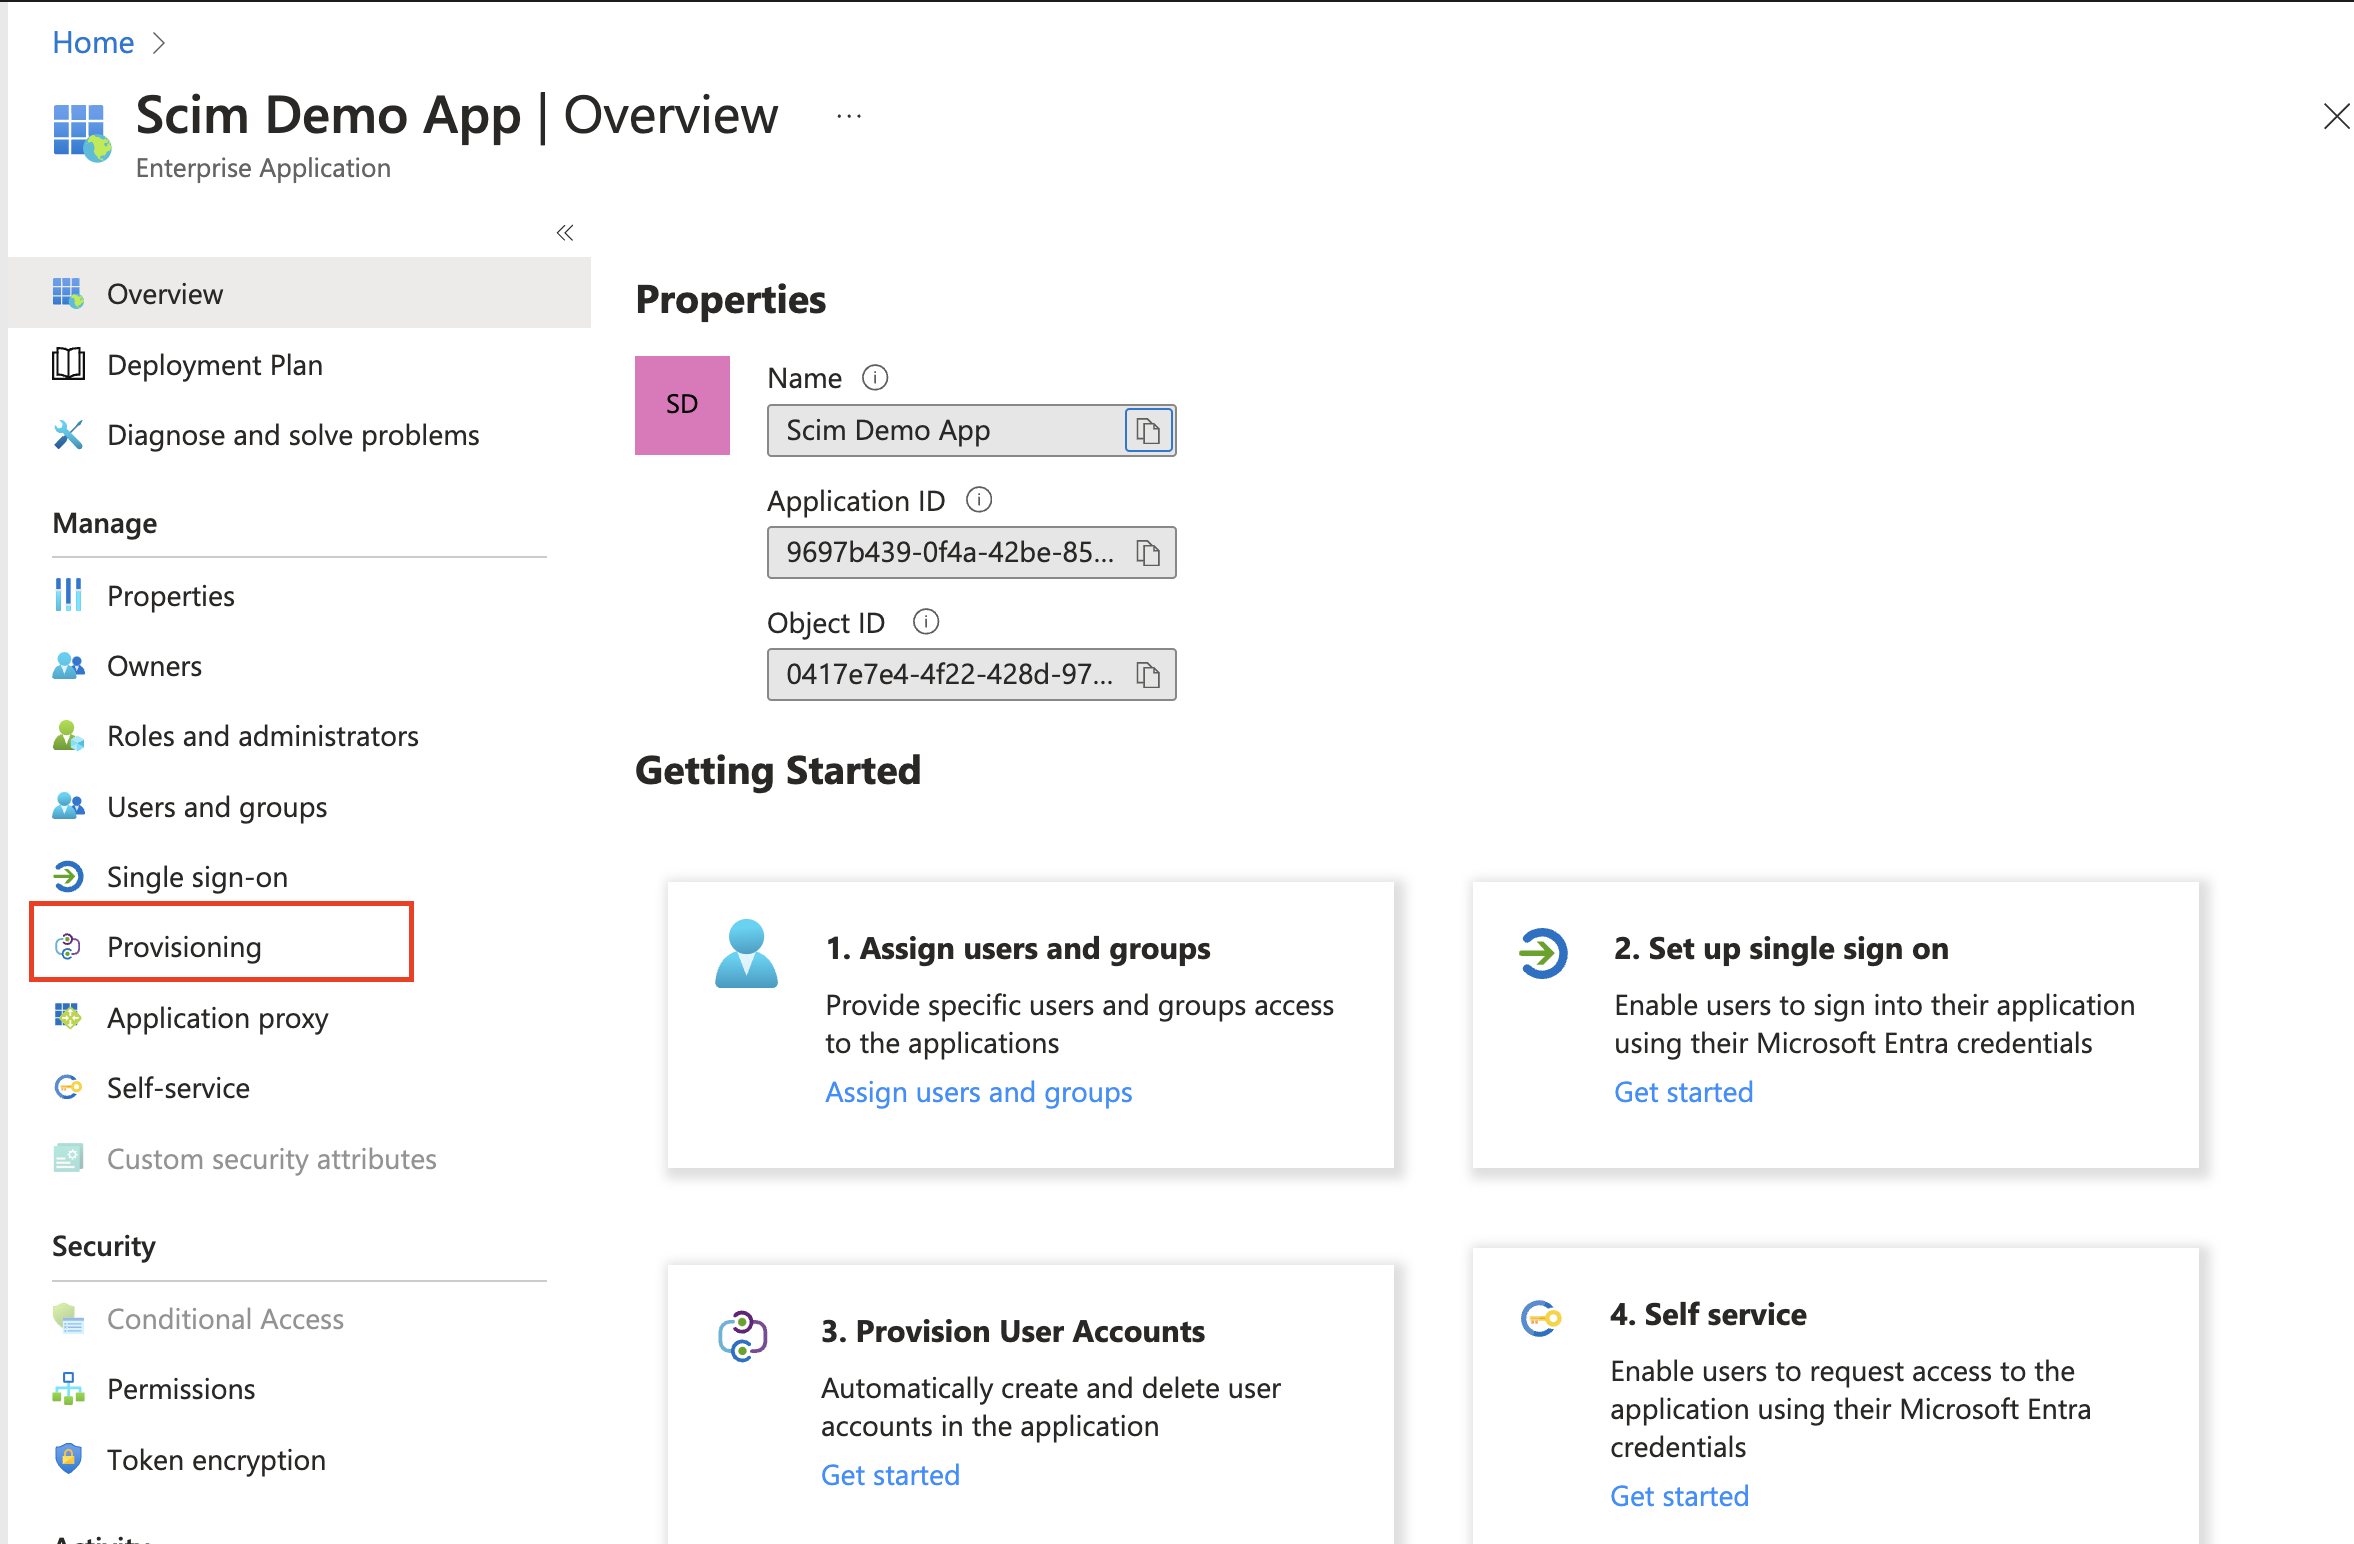Viewport: 2354px width, 1544px height.
Task: Open the Single sign-on menu item
Action: click(x=197, y=877)
